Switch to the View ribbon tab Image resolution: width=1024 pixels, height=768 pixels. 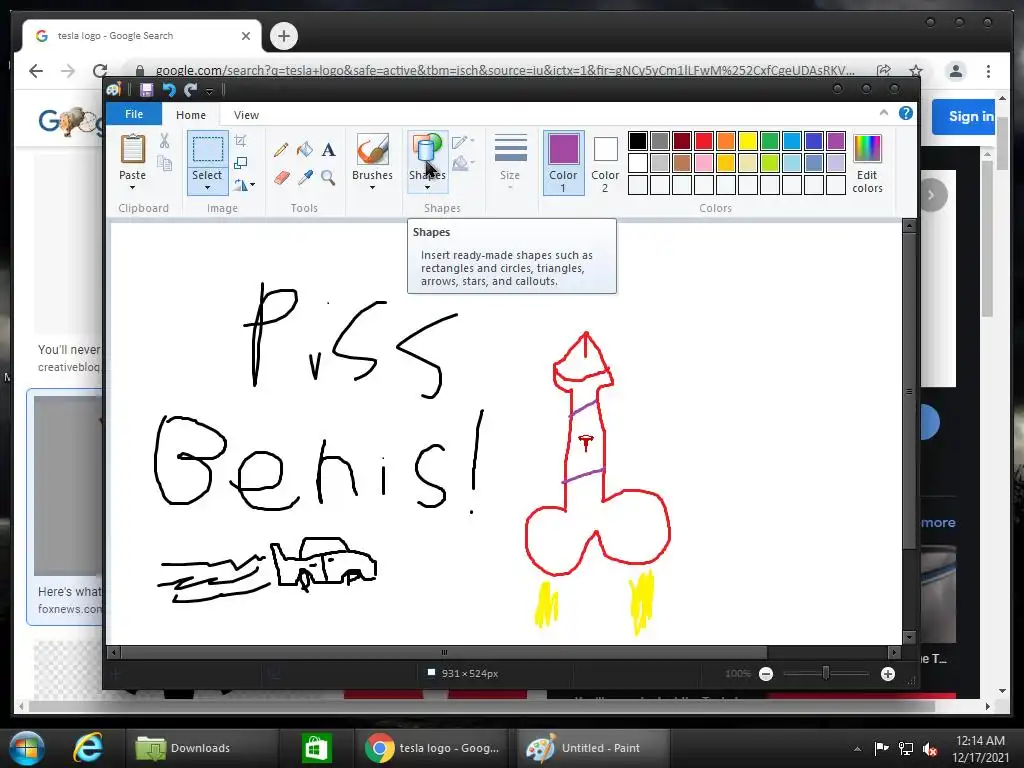[x=246, y=115]
